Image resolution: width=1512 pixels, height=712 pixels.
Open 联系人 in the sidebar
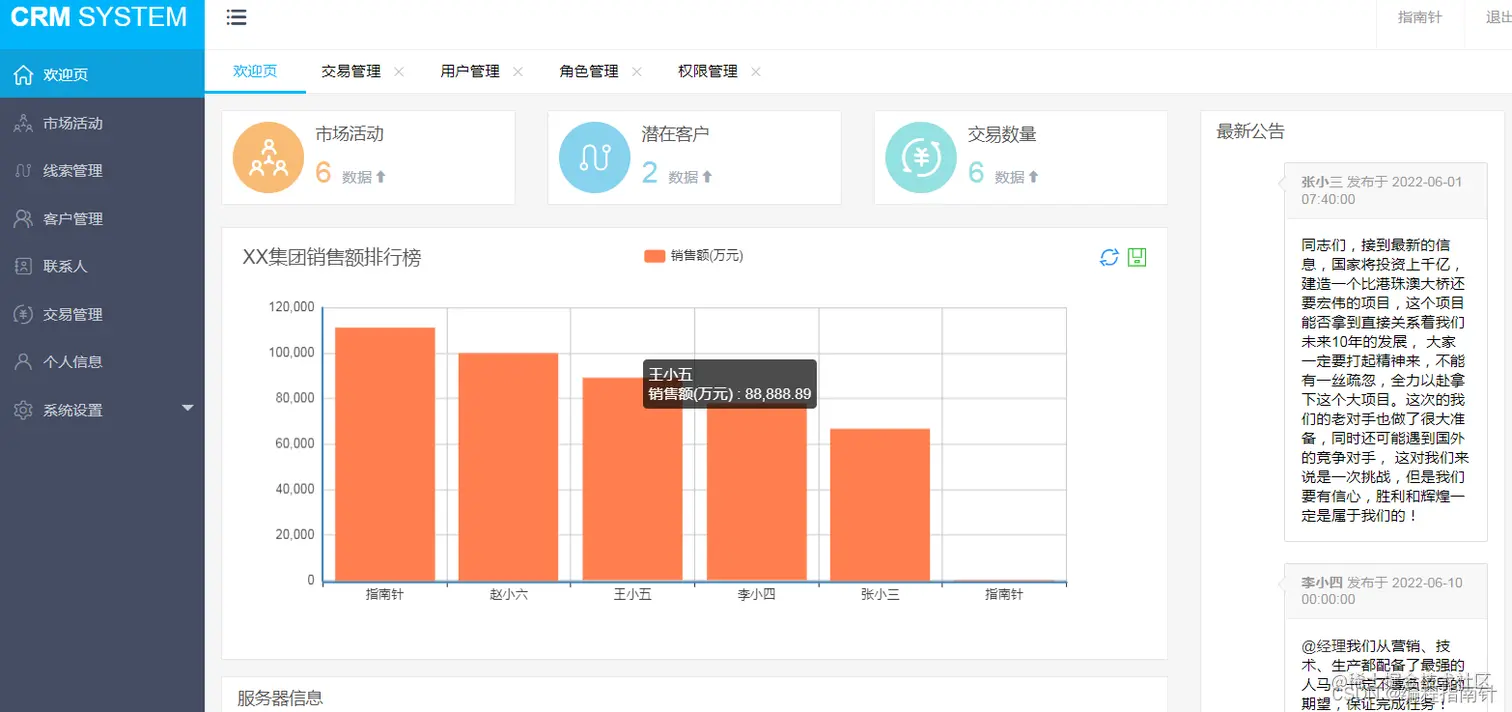[102, 266]
